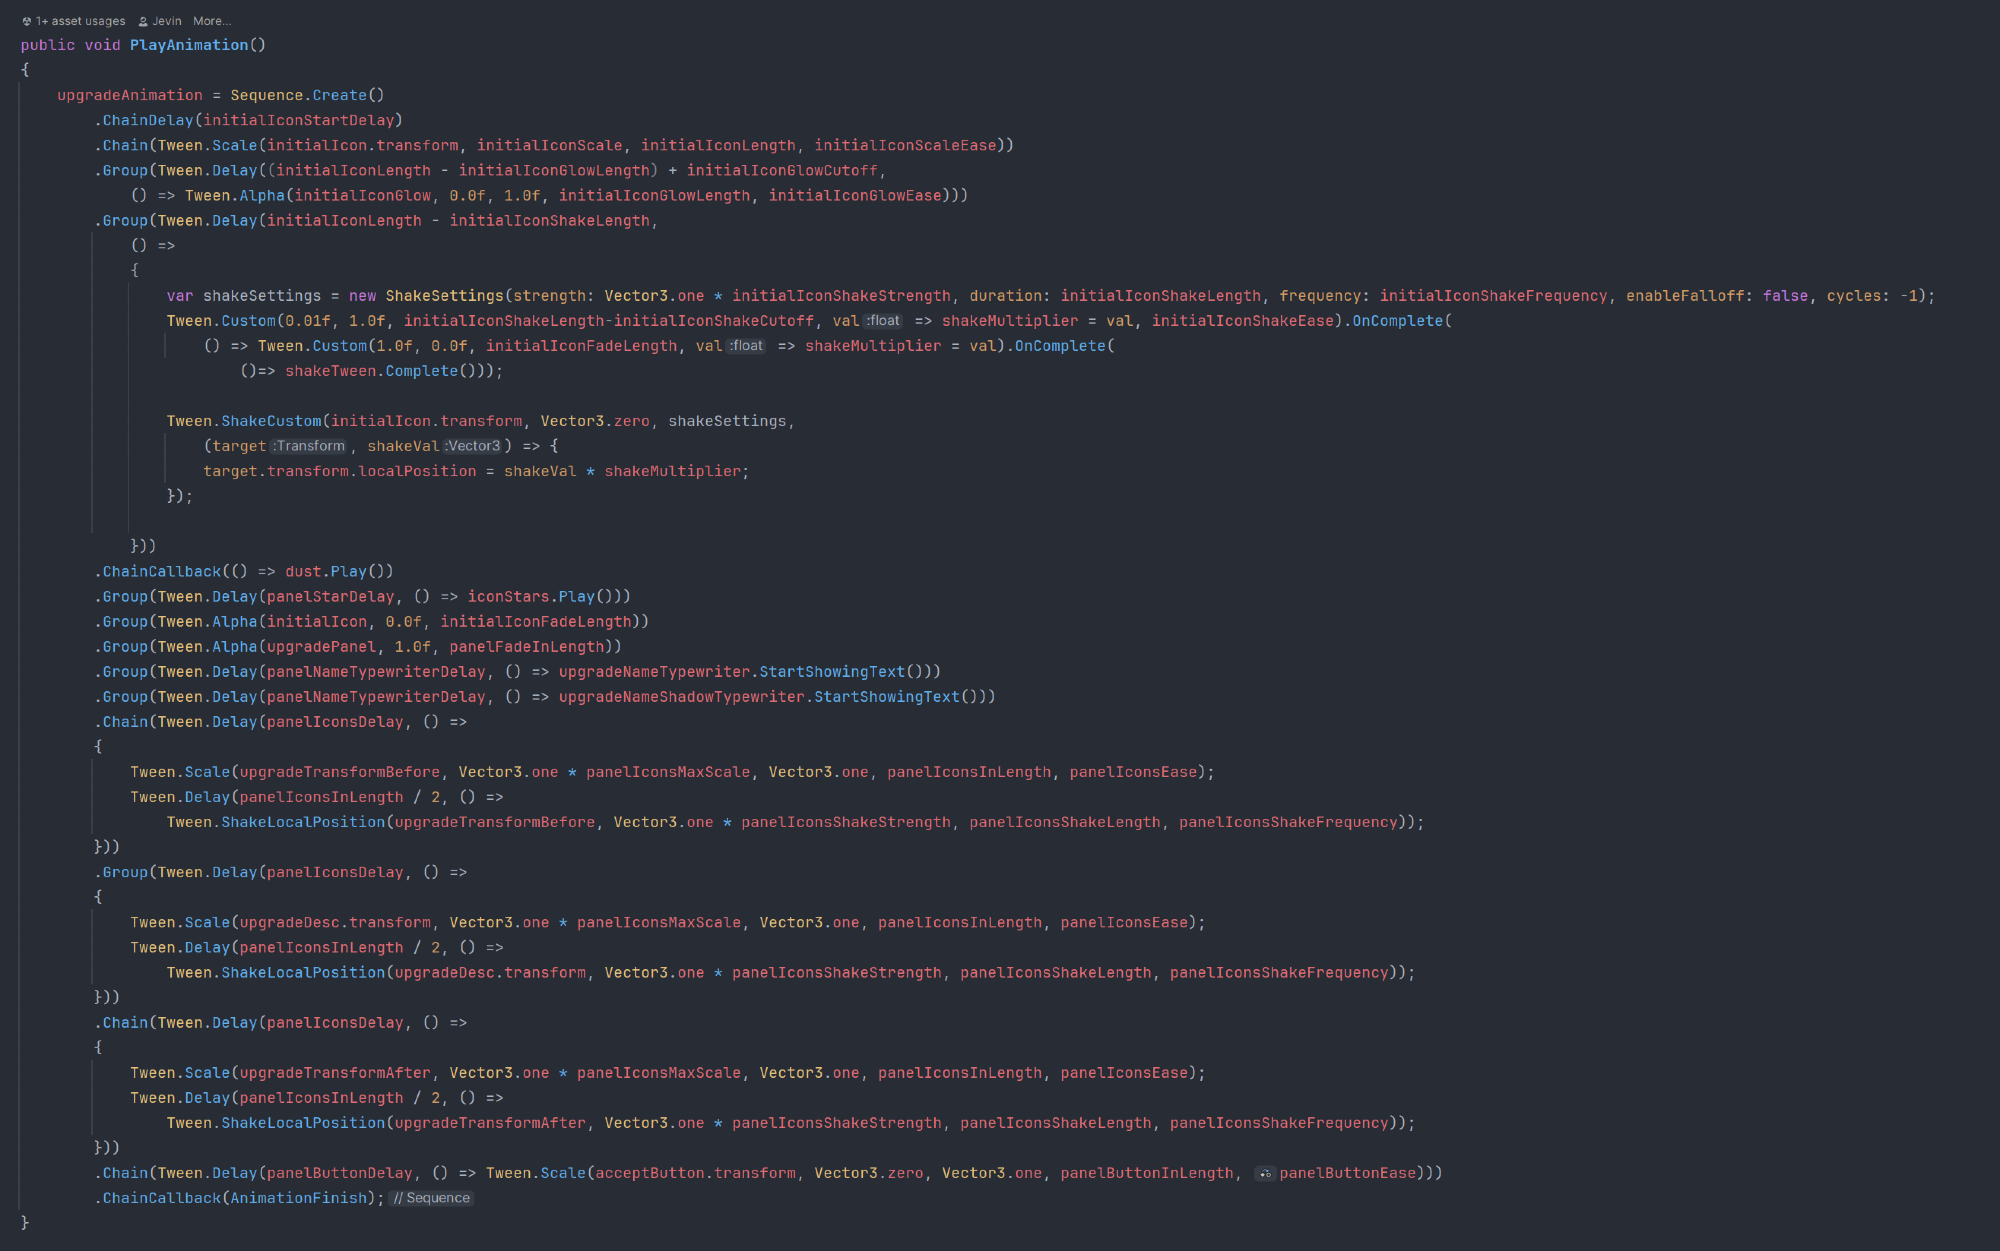This screenshot has width=2000, height=1251.
Task: Click ':float' type hint on shakeMultiplier line
Action: (x=884, y=321)
